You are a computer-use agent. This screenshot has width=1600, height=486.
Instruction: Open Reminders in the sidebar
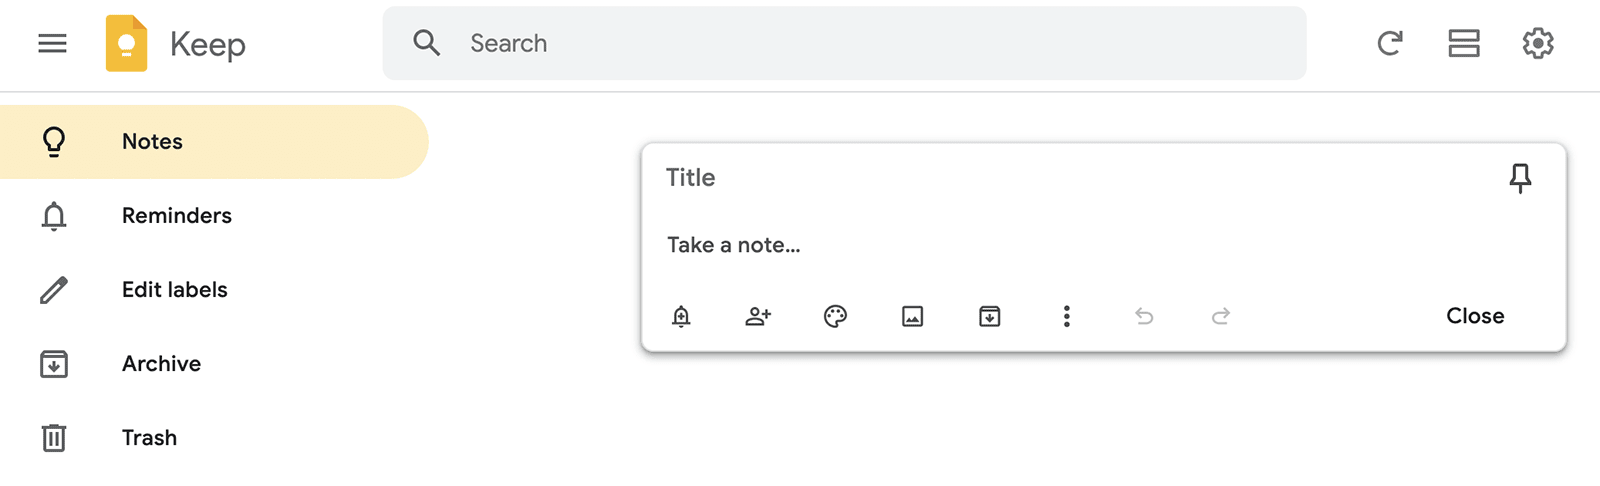(x=176, y=216)
